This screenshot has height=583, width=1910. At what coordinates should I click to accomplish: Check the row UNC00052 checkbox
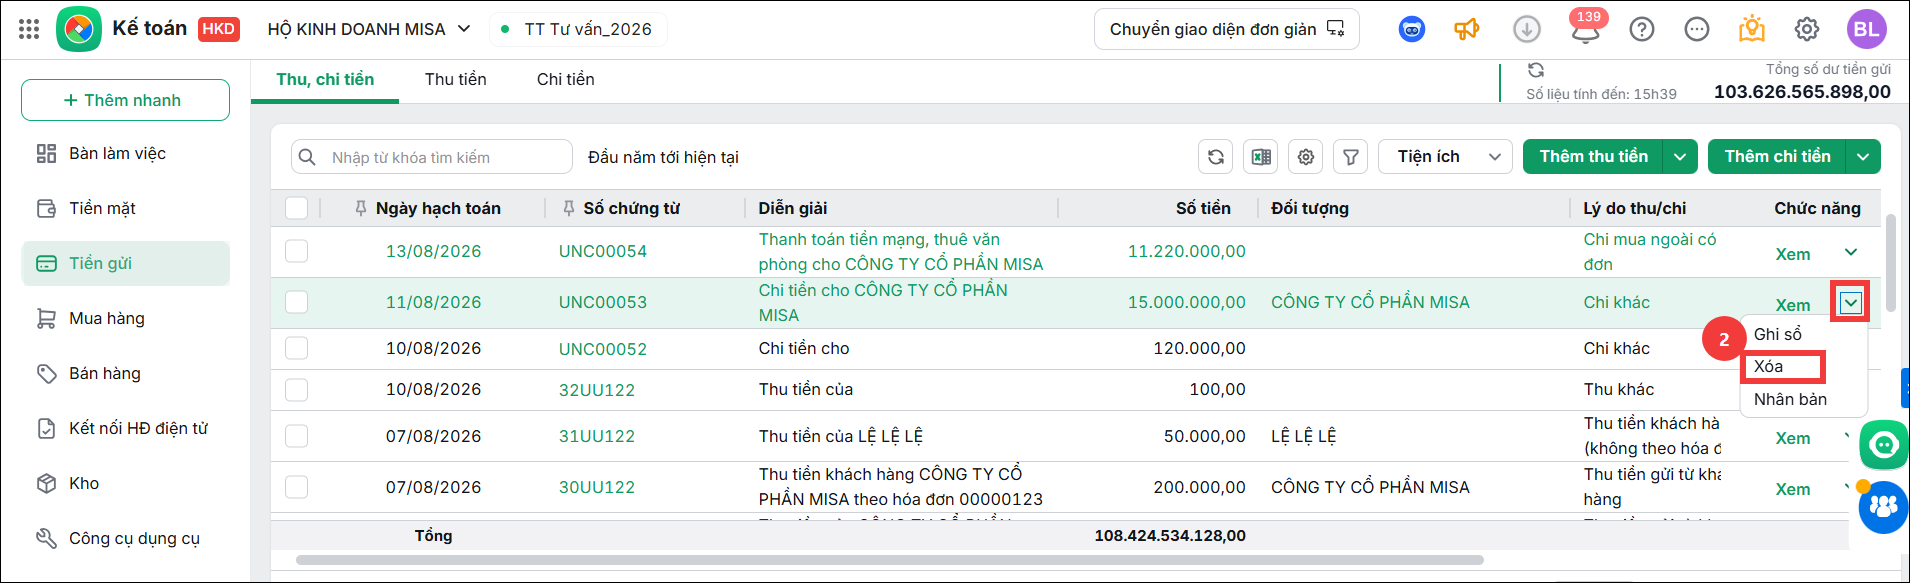tap(296, 348)
